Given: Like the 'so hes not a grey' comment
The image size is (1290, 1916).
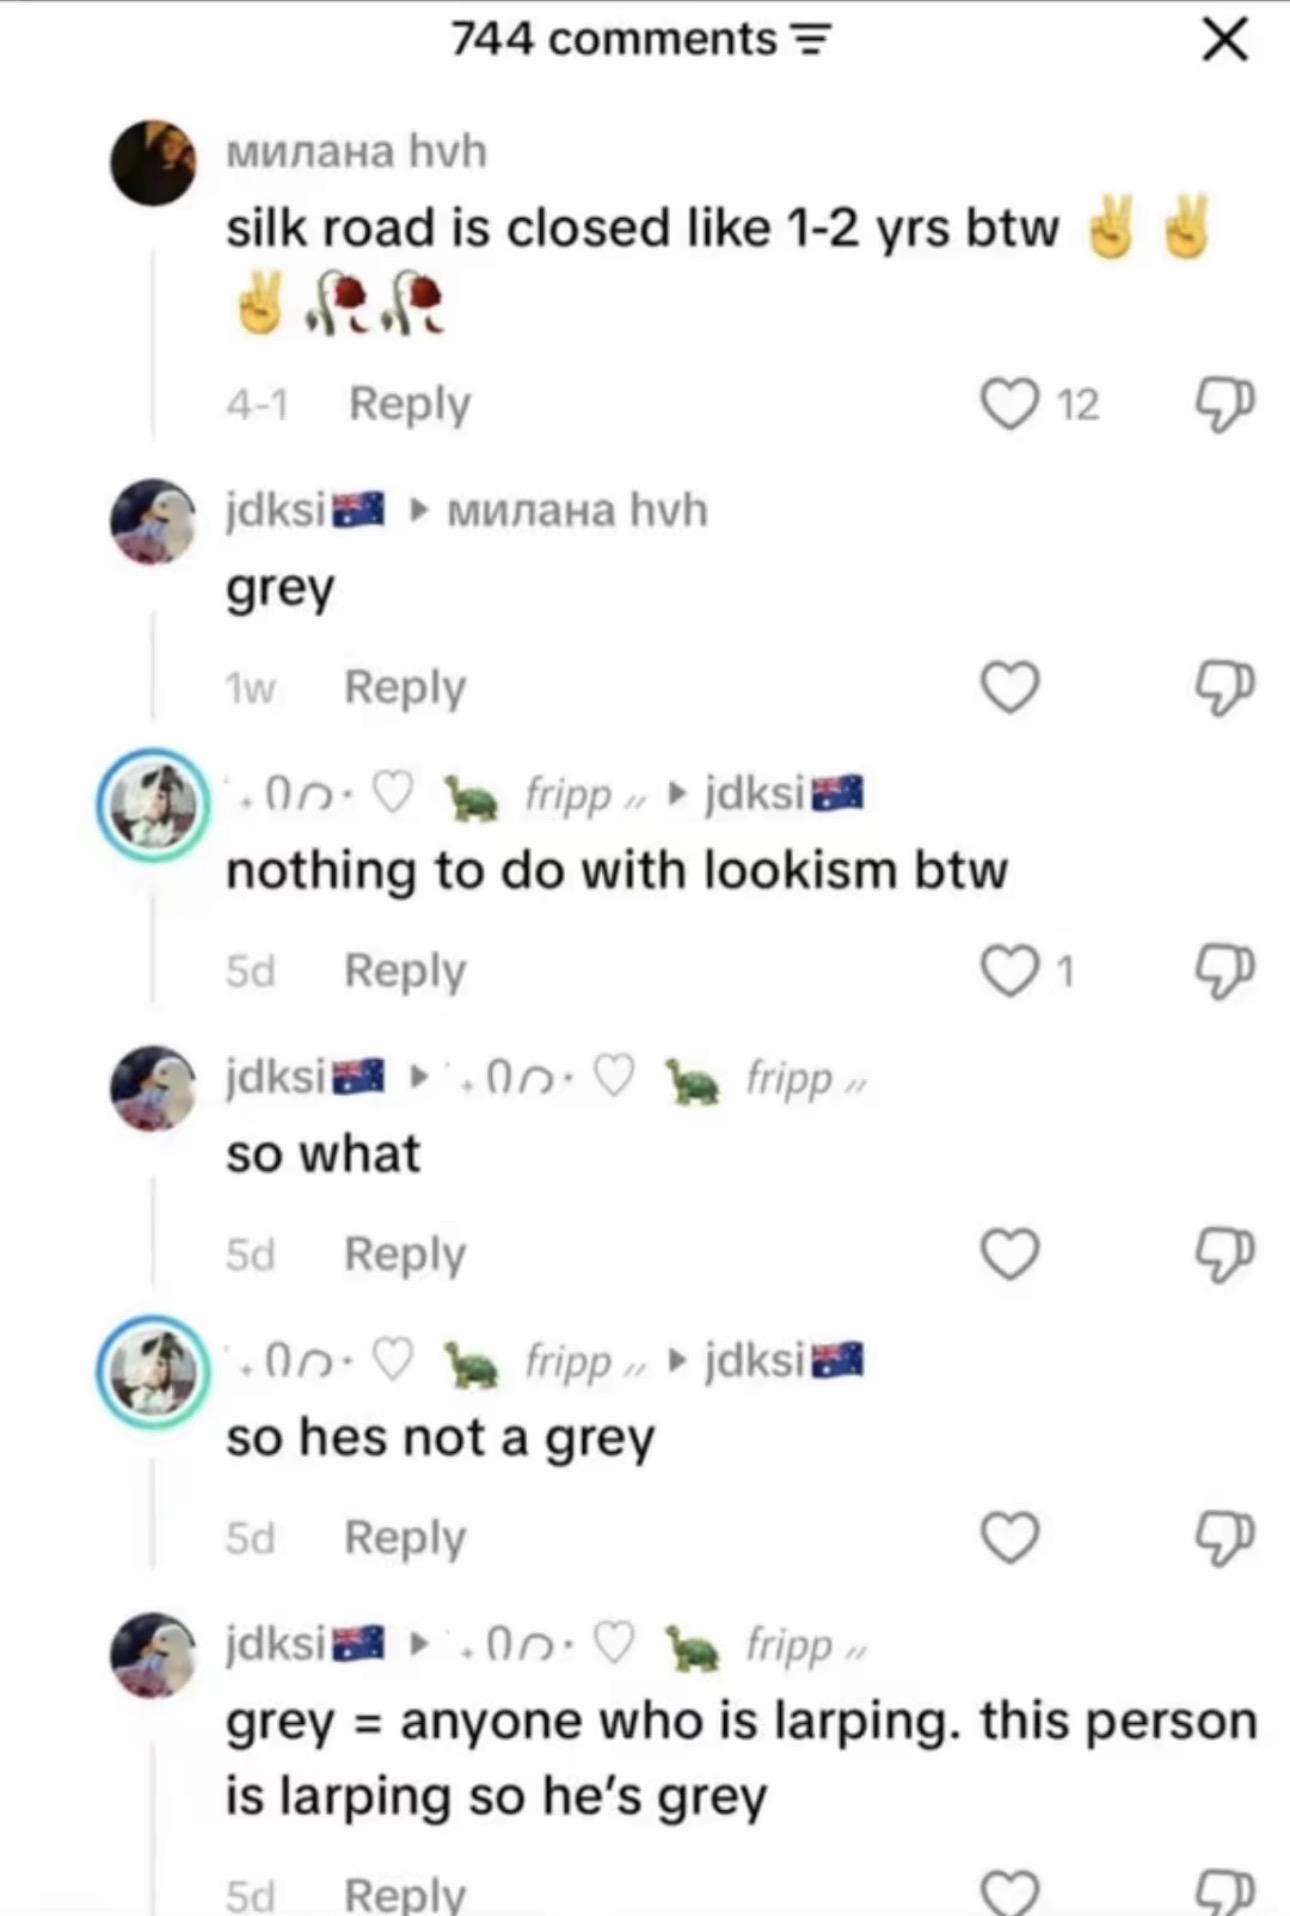Looking at the screenshot, I should (x=1009, y=1537).
